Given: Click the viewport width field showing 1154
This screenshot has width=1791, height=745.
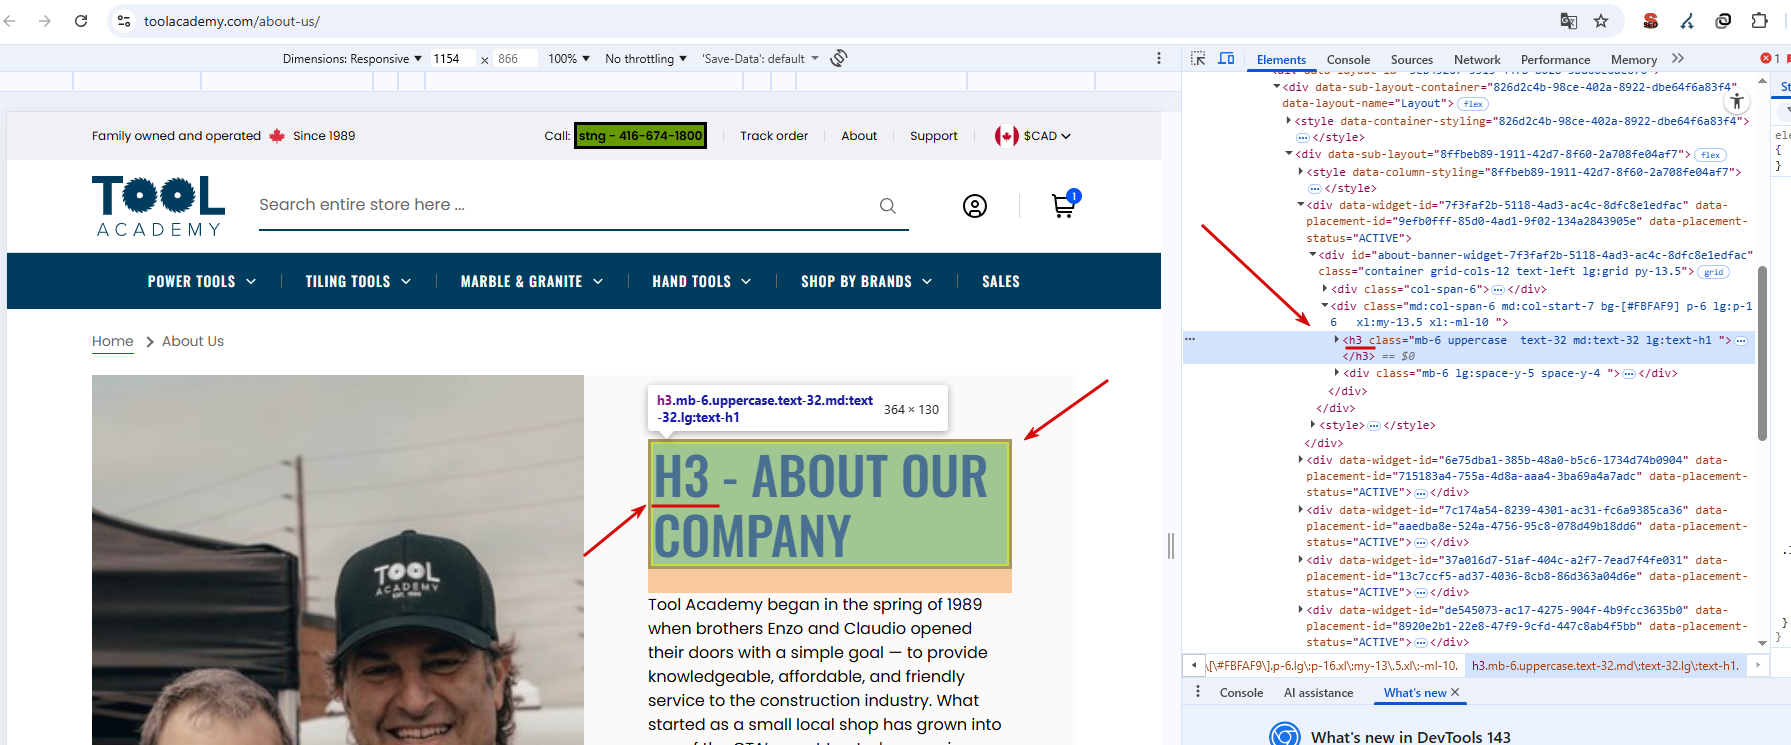Looking at the screenshot, I should click(452, 59).
